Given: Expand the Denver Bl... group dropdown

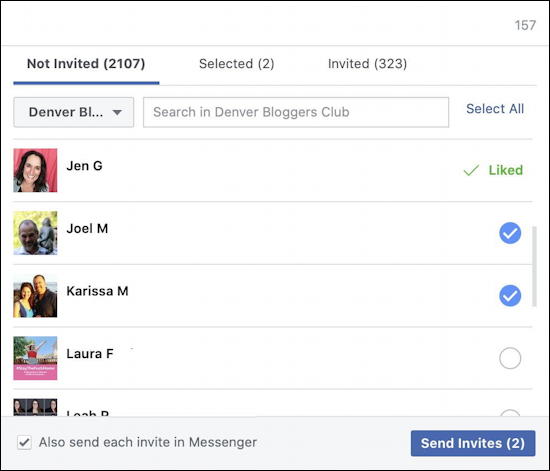Looking at the screenshot, I should pyautogui.click(x=74, y=112).
